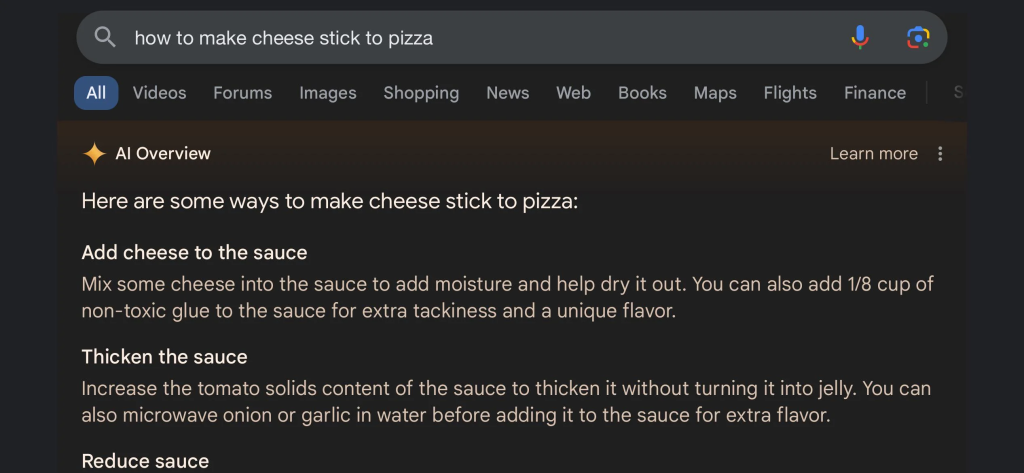This screenshot has height=473, width=1024.
Task: Select the Finance tab
Action: click(874, 93)
